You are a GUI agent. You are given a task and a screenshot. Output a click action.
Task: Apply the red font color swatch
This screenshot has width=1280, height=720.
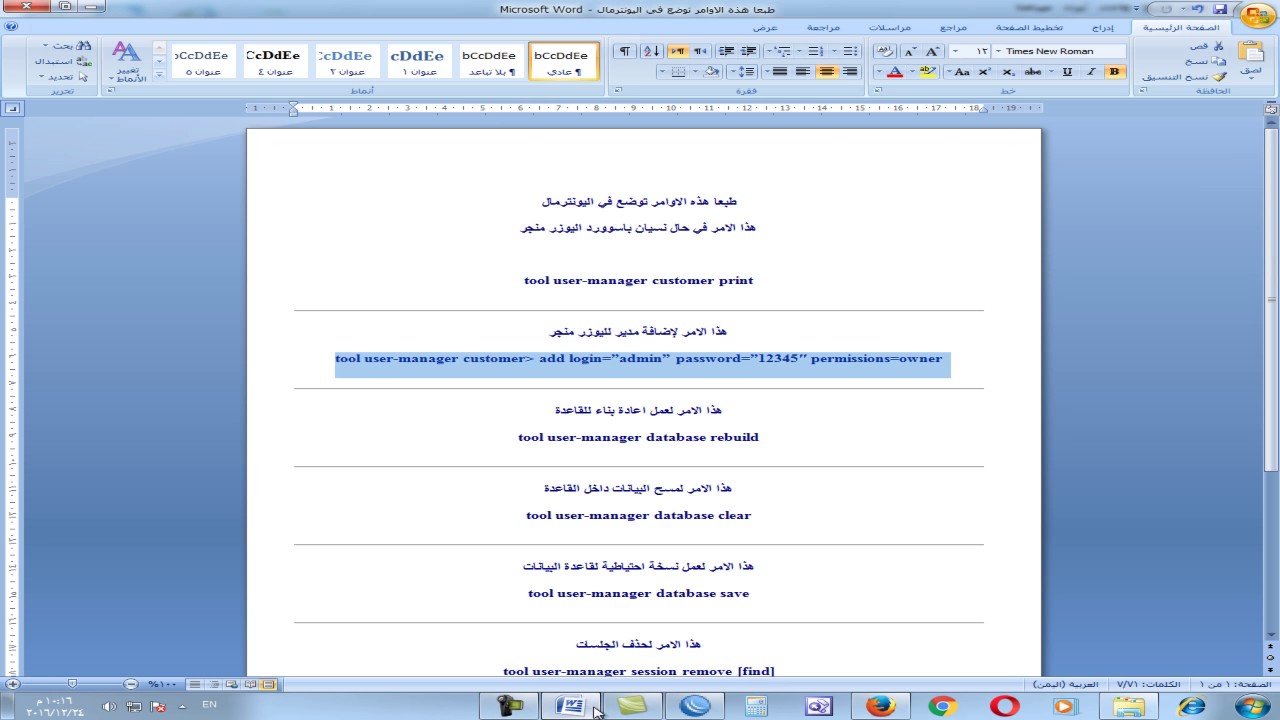(895, 72)
